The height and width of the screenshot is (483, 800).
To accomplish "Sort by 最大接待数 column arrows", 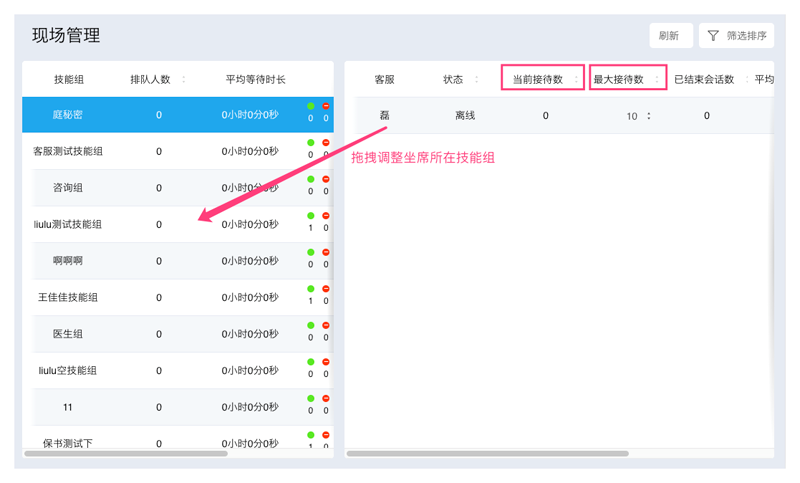I will click(x=657, y=79).
